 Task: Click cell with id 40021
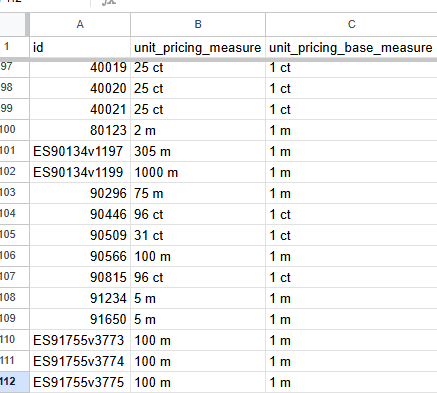coord(80,109)
